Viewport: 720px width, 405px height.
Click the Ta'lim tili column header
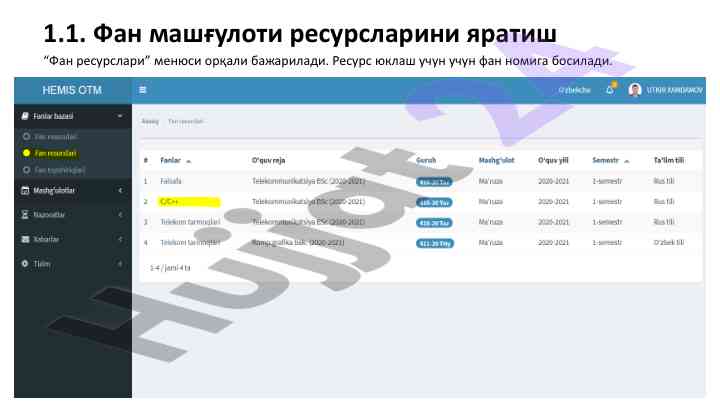point(669,160)
